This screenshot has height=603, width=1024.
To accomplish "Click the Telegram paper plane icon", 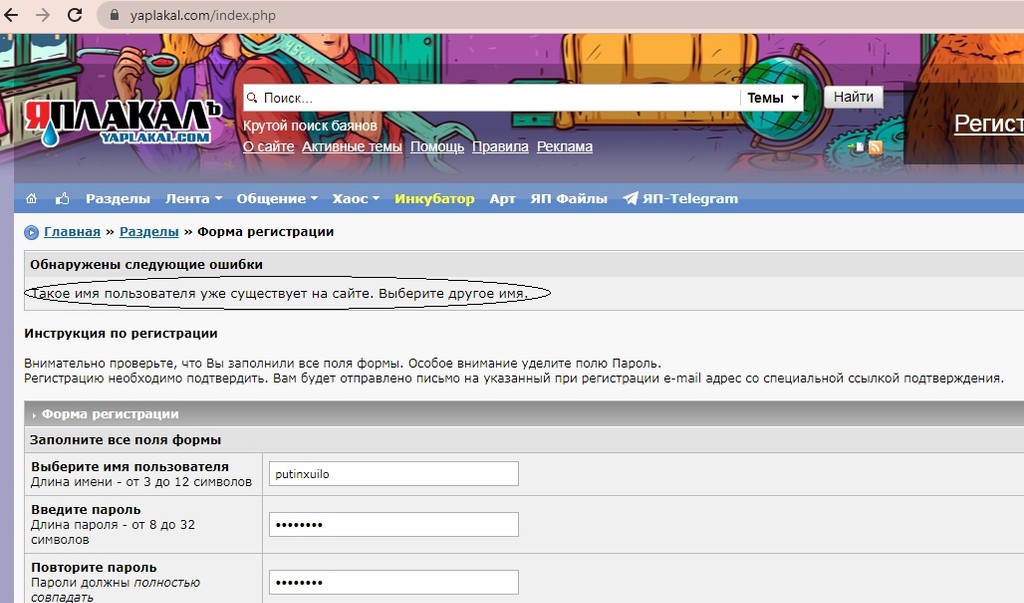I will click(630, 199).
